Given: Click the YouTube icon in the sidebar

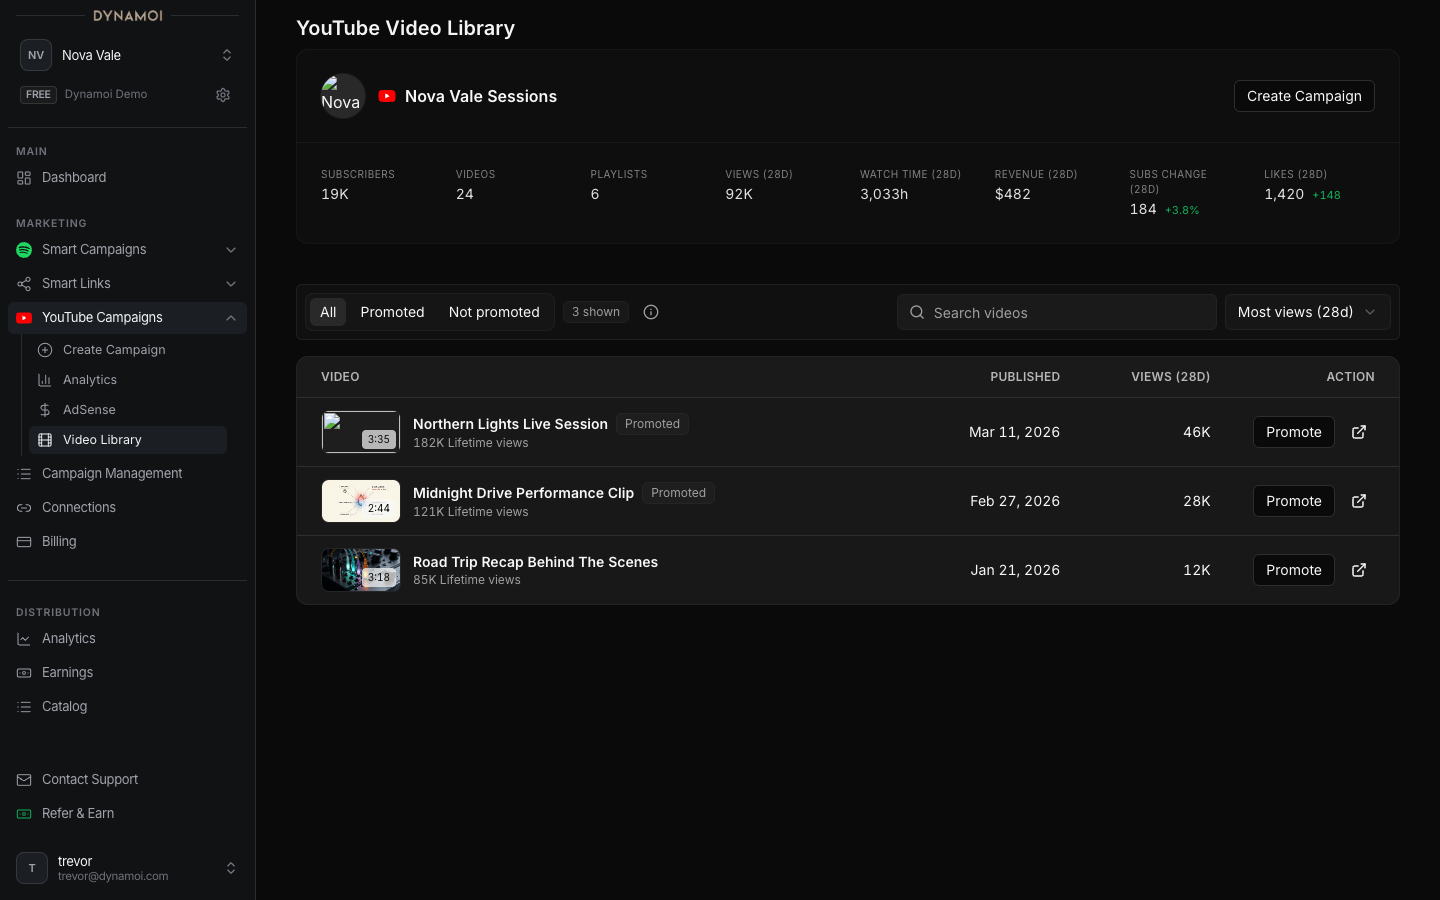Looking at the screenshot, I should pyautogui.click(x=24, y=318).
